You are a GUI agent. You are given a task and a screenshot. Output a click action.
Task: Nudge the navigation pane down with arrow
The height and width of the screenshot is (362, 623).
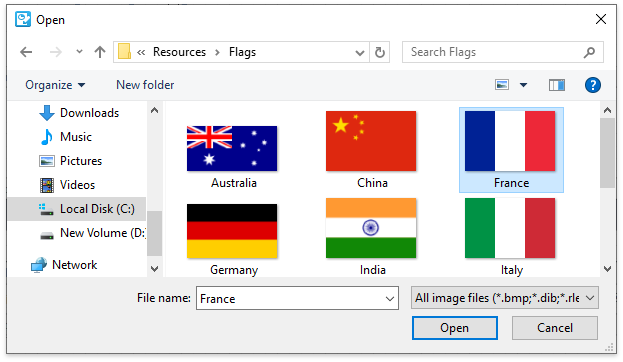pyautogui.click(x=155, y=269)
